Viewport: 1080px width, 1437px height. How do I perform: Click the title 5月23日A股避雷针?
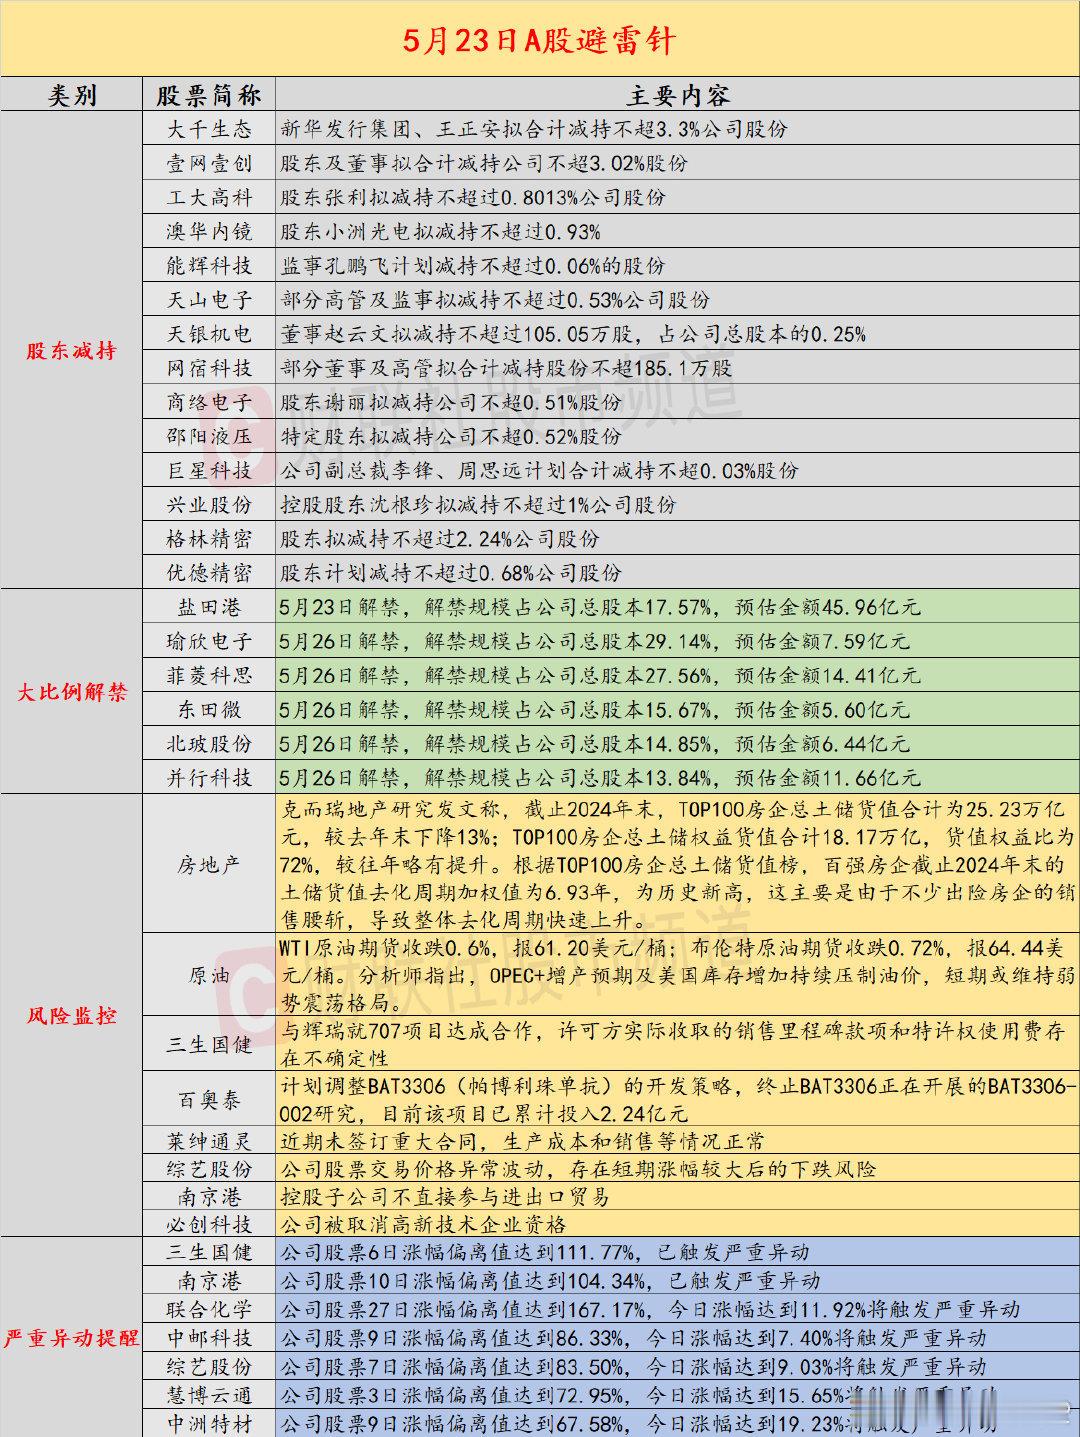tap(540, 41)
